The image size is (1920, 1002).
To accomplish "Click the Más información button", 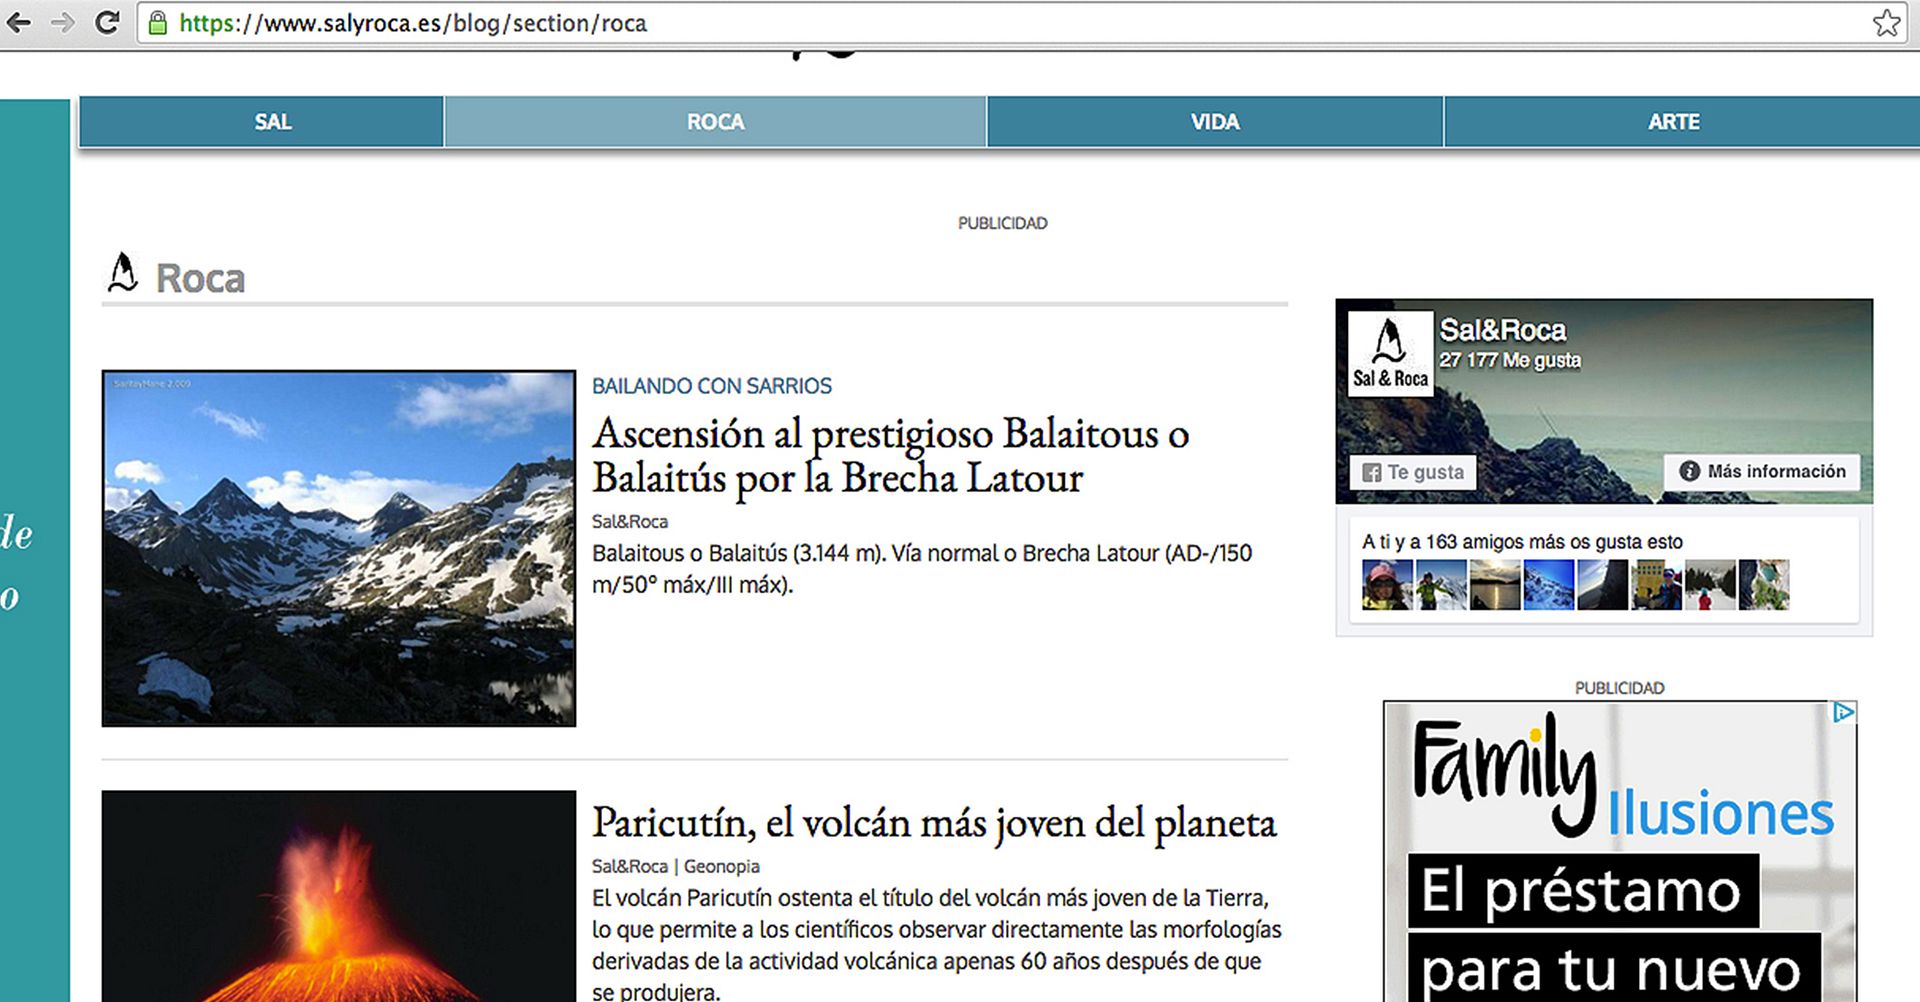I will (1762, 471).
